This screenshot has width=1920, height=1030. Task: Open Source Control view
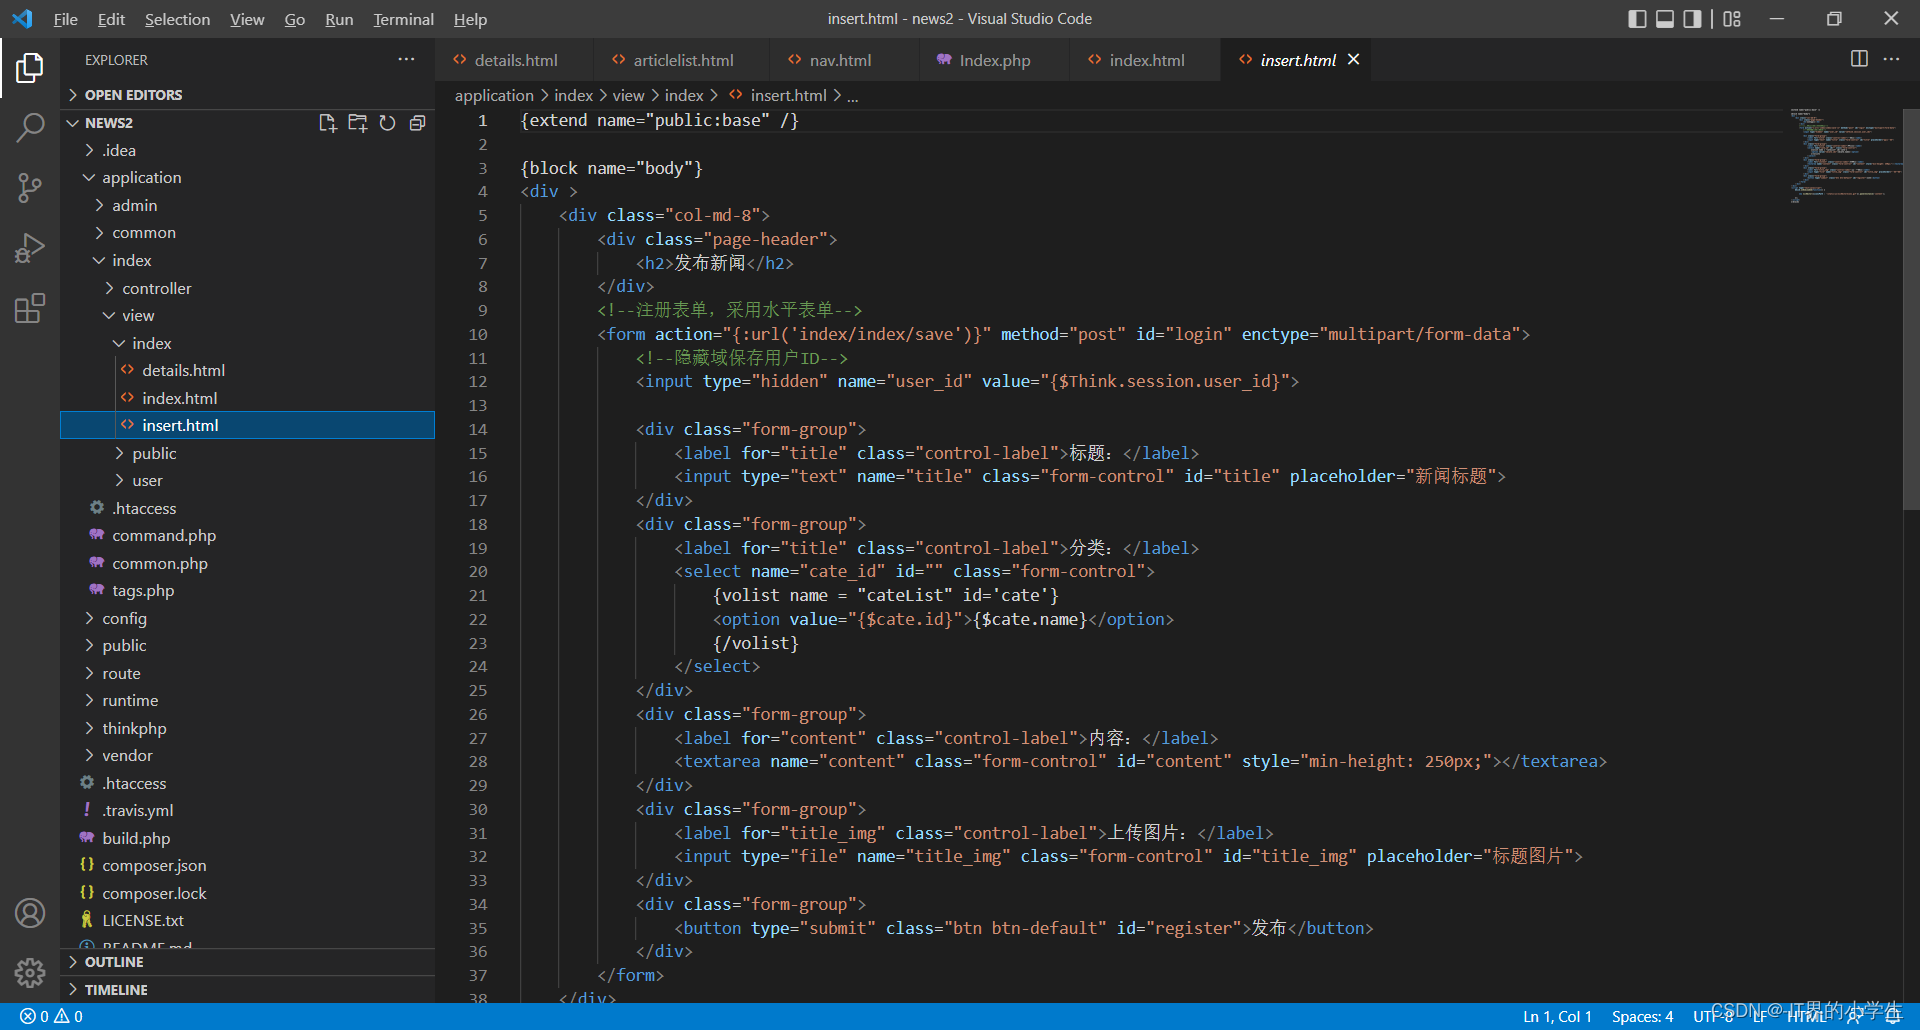[30, 187]
